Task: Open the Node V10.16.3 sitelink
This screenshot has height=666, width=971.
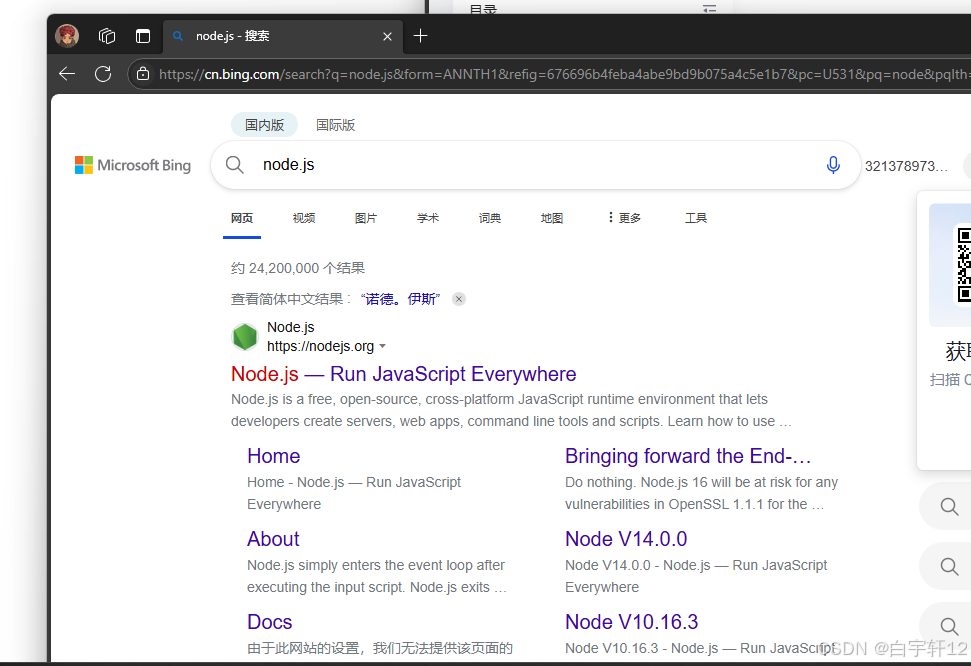Action: 632,622
